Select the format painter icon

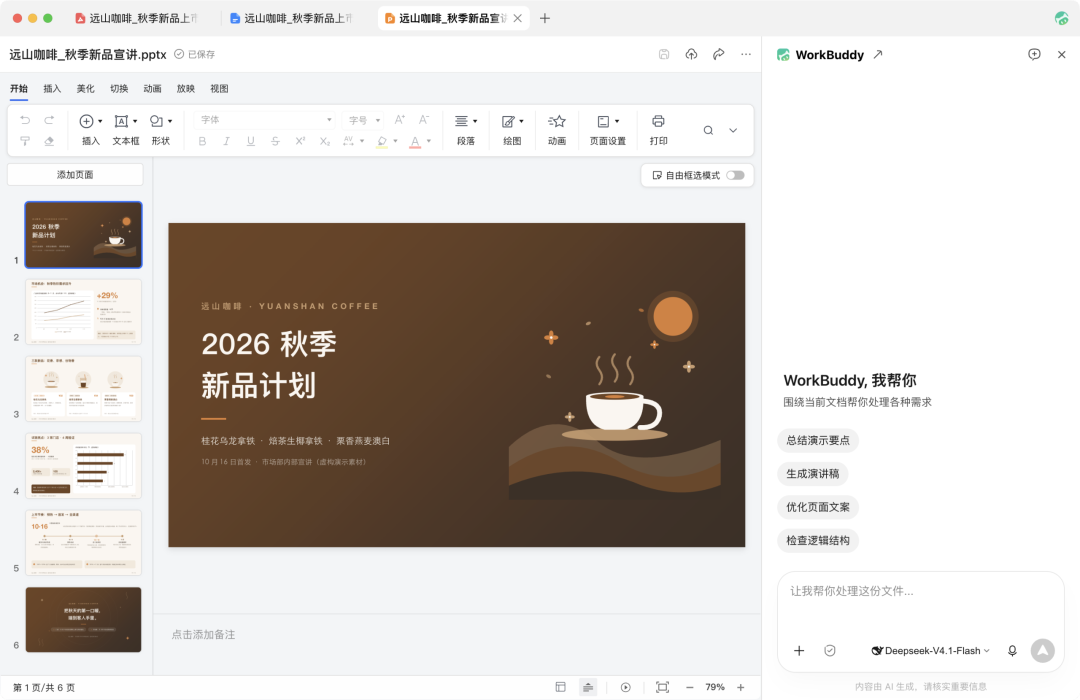pos(25,141)
